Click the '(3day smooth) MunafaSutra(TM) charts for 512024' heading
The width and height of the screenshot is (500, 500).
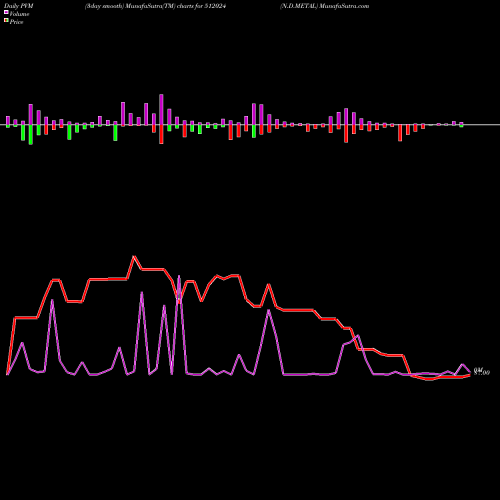155,6
